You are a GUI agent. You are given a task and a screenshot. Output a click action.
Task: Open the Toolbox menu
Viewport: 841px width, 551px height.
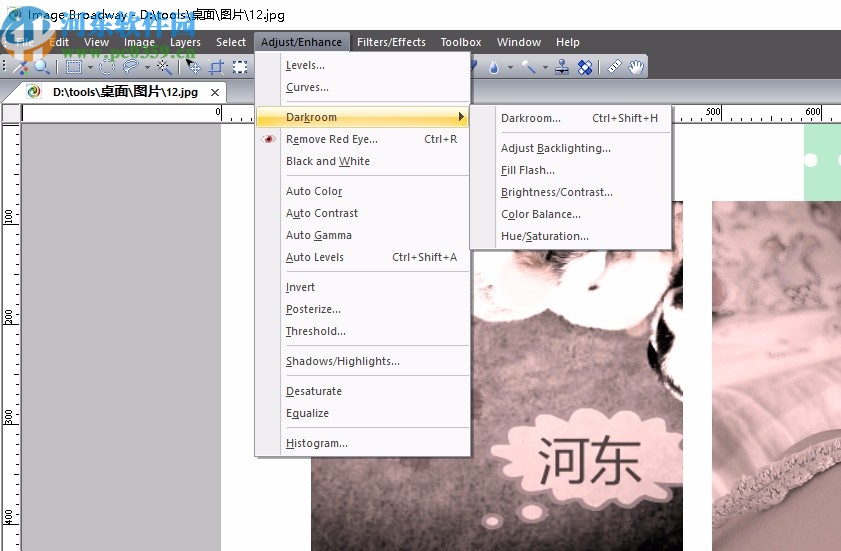coord(461,42)
